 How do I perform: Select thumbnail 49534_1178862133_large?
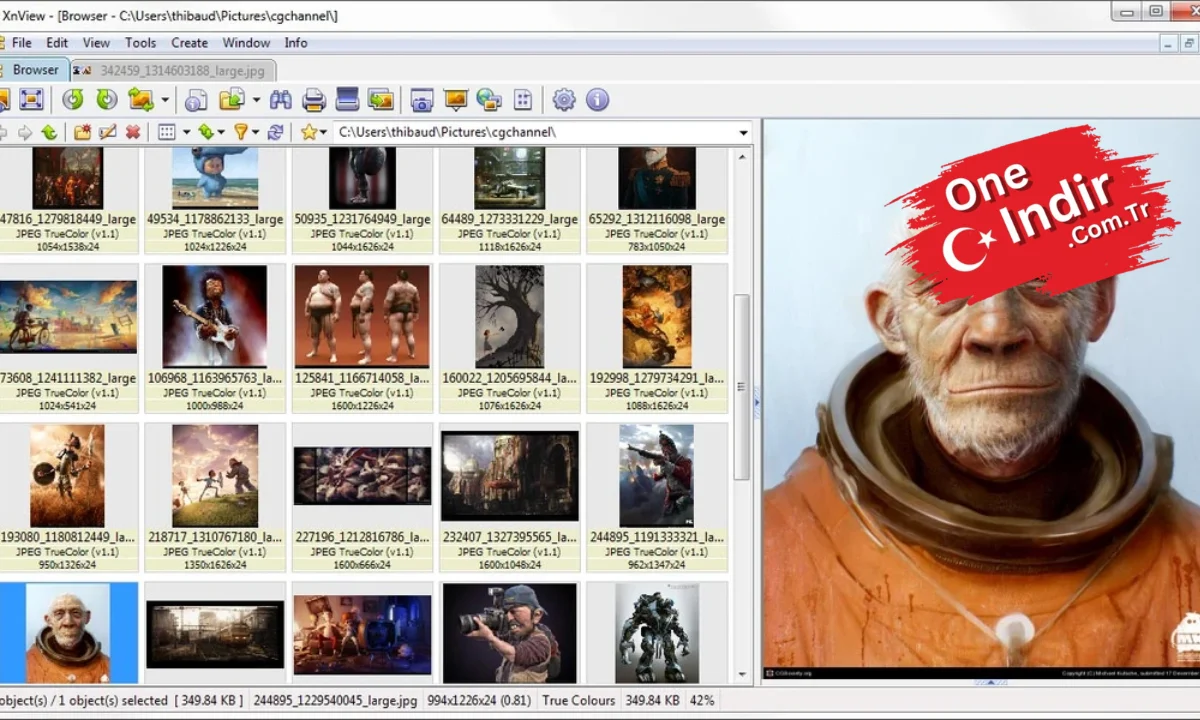click(215, 201)
